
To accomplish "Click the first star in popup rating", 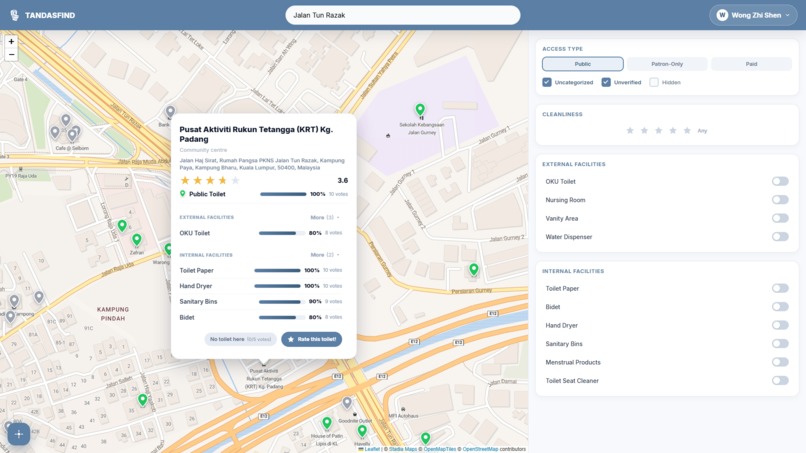I will click(x=185, y=180).
